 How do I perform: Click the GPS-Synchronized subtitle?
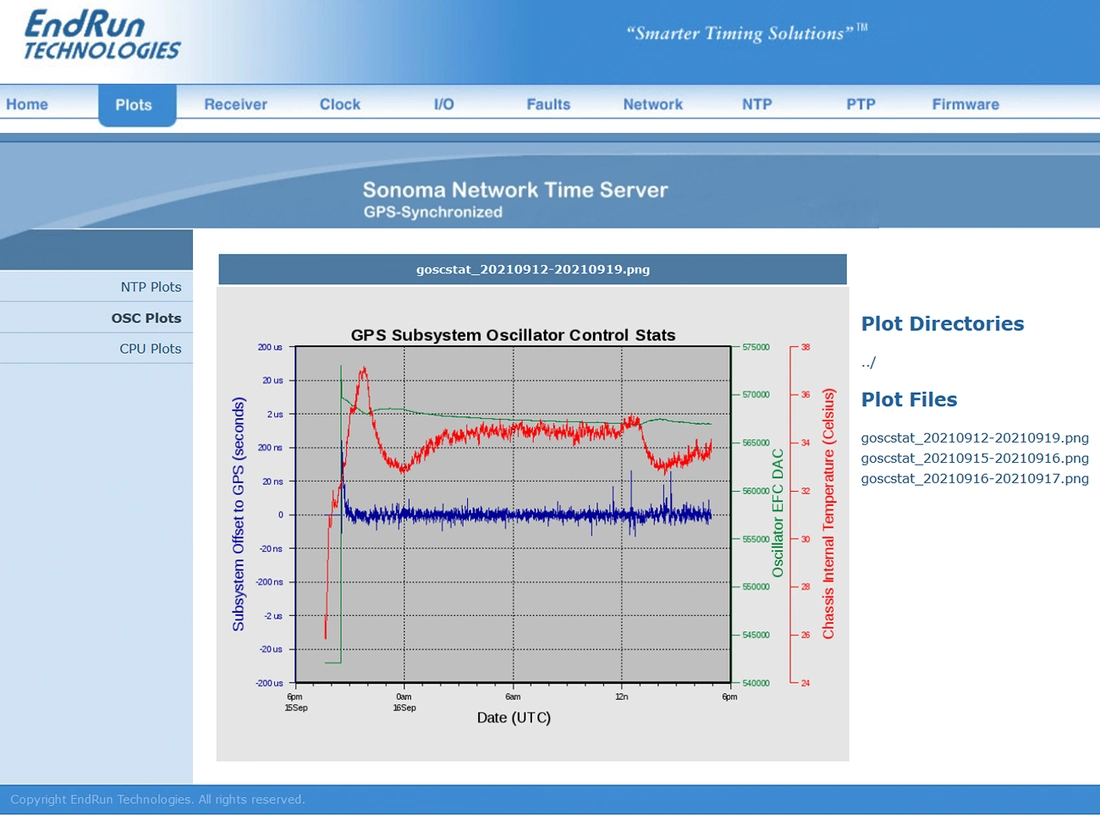click(433, 212)
